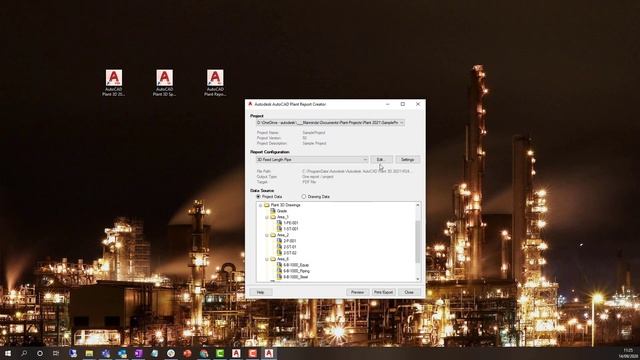Click the drawing icon beside 6-B-1000_Equip
The image size is (640, 360).
tap(280, 265)
